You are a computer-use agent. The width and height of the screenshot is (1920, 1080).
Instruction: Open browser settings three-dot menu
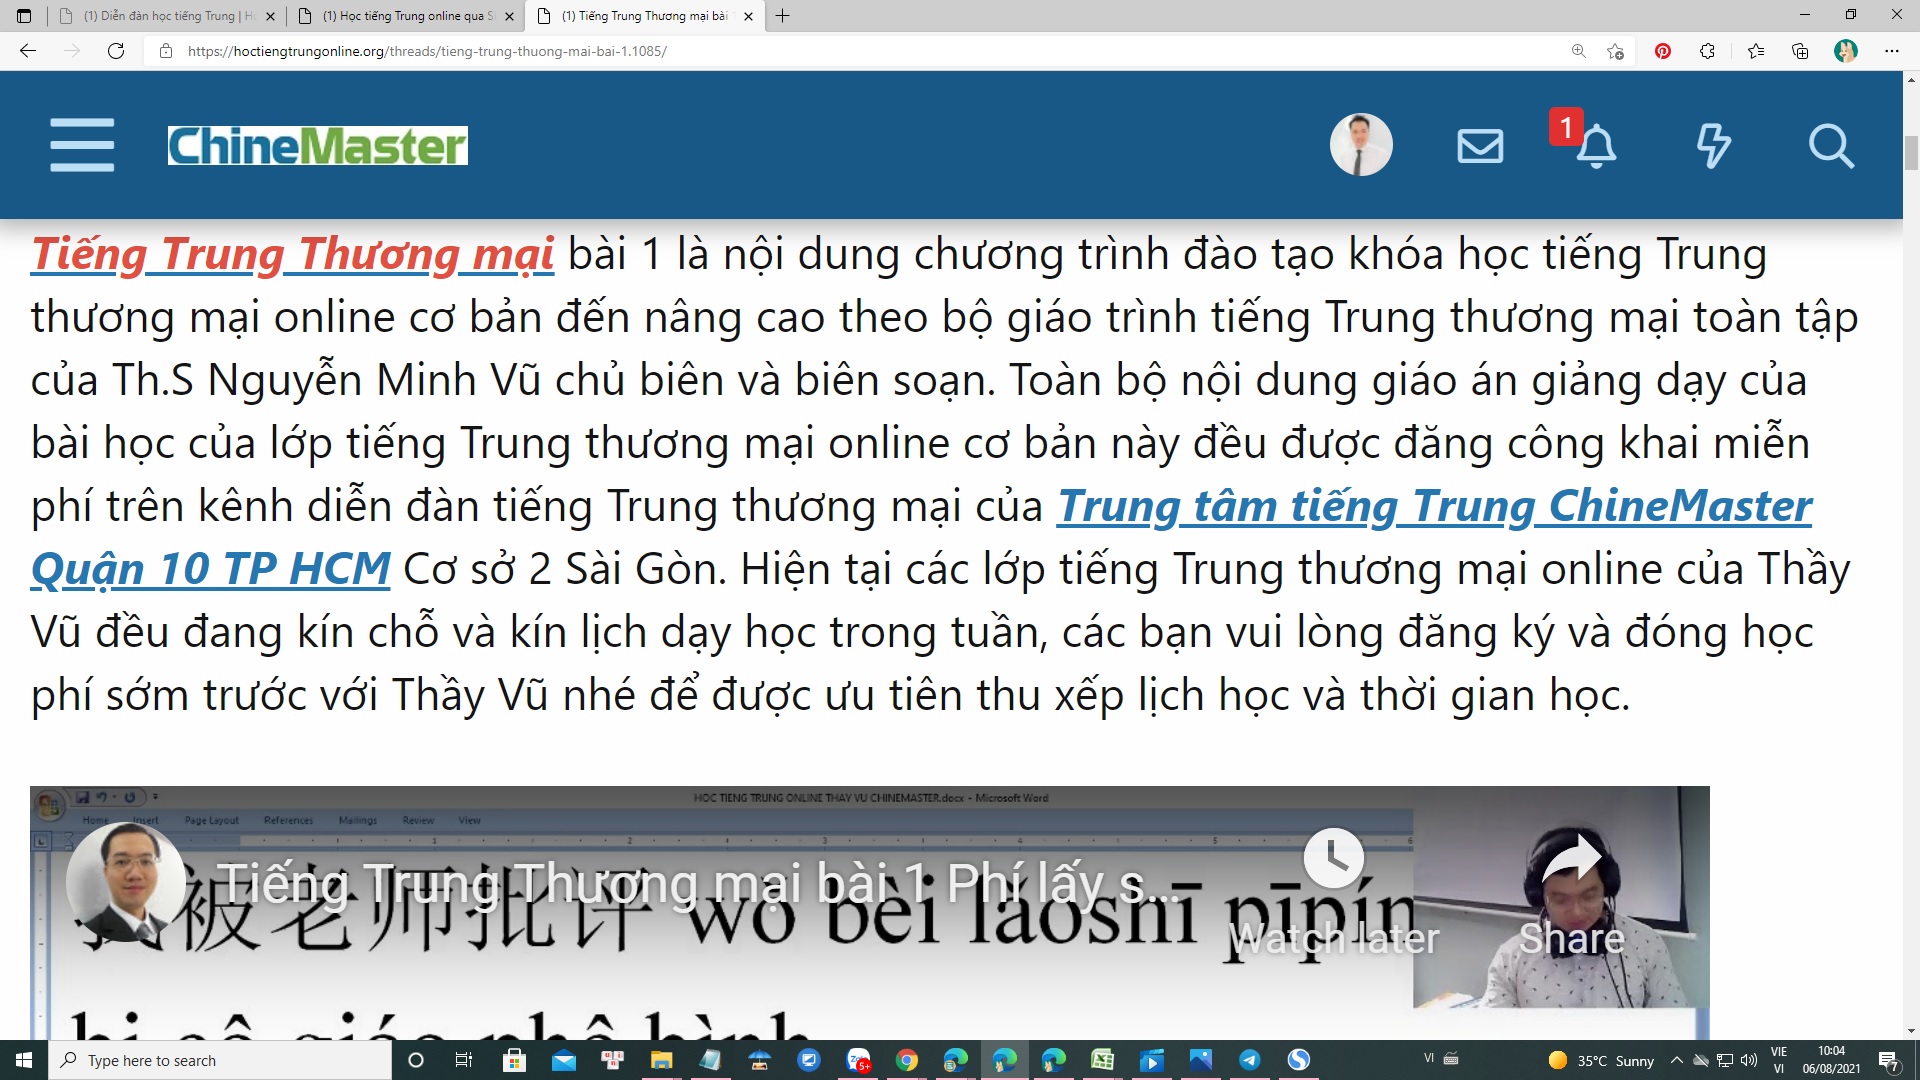coord(1891,51)
